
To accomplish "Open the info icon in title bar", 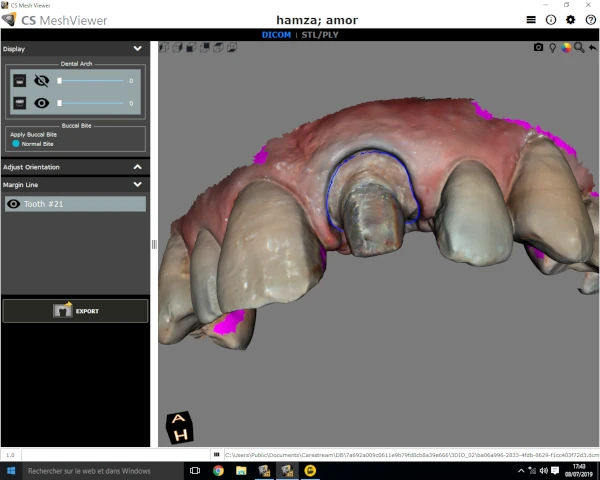I will click(551, 19).
